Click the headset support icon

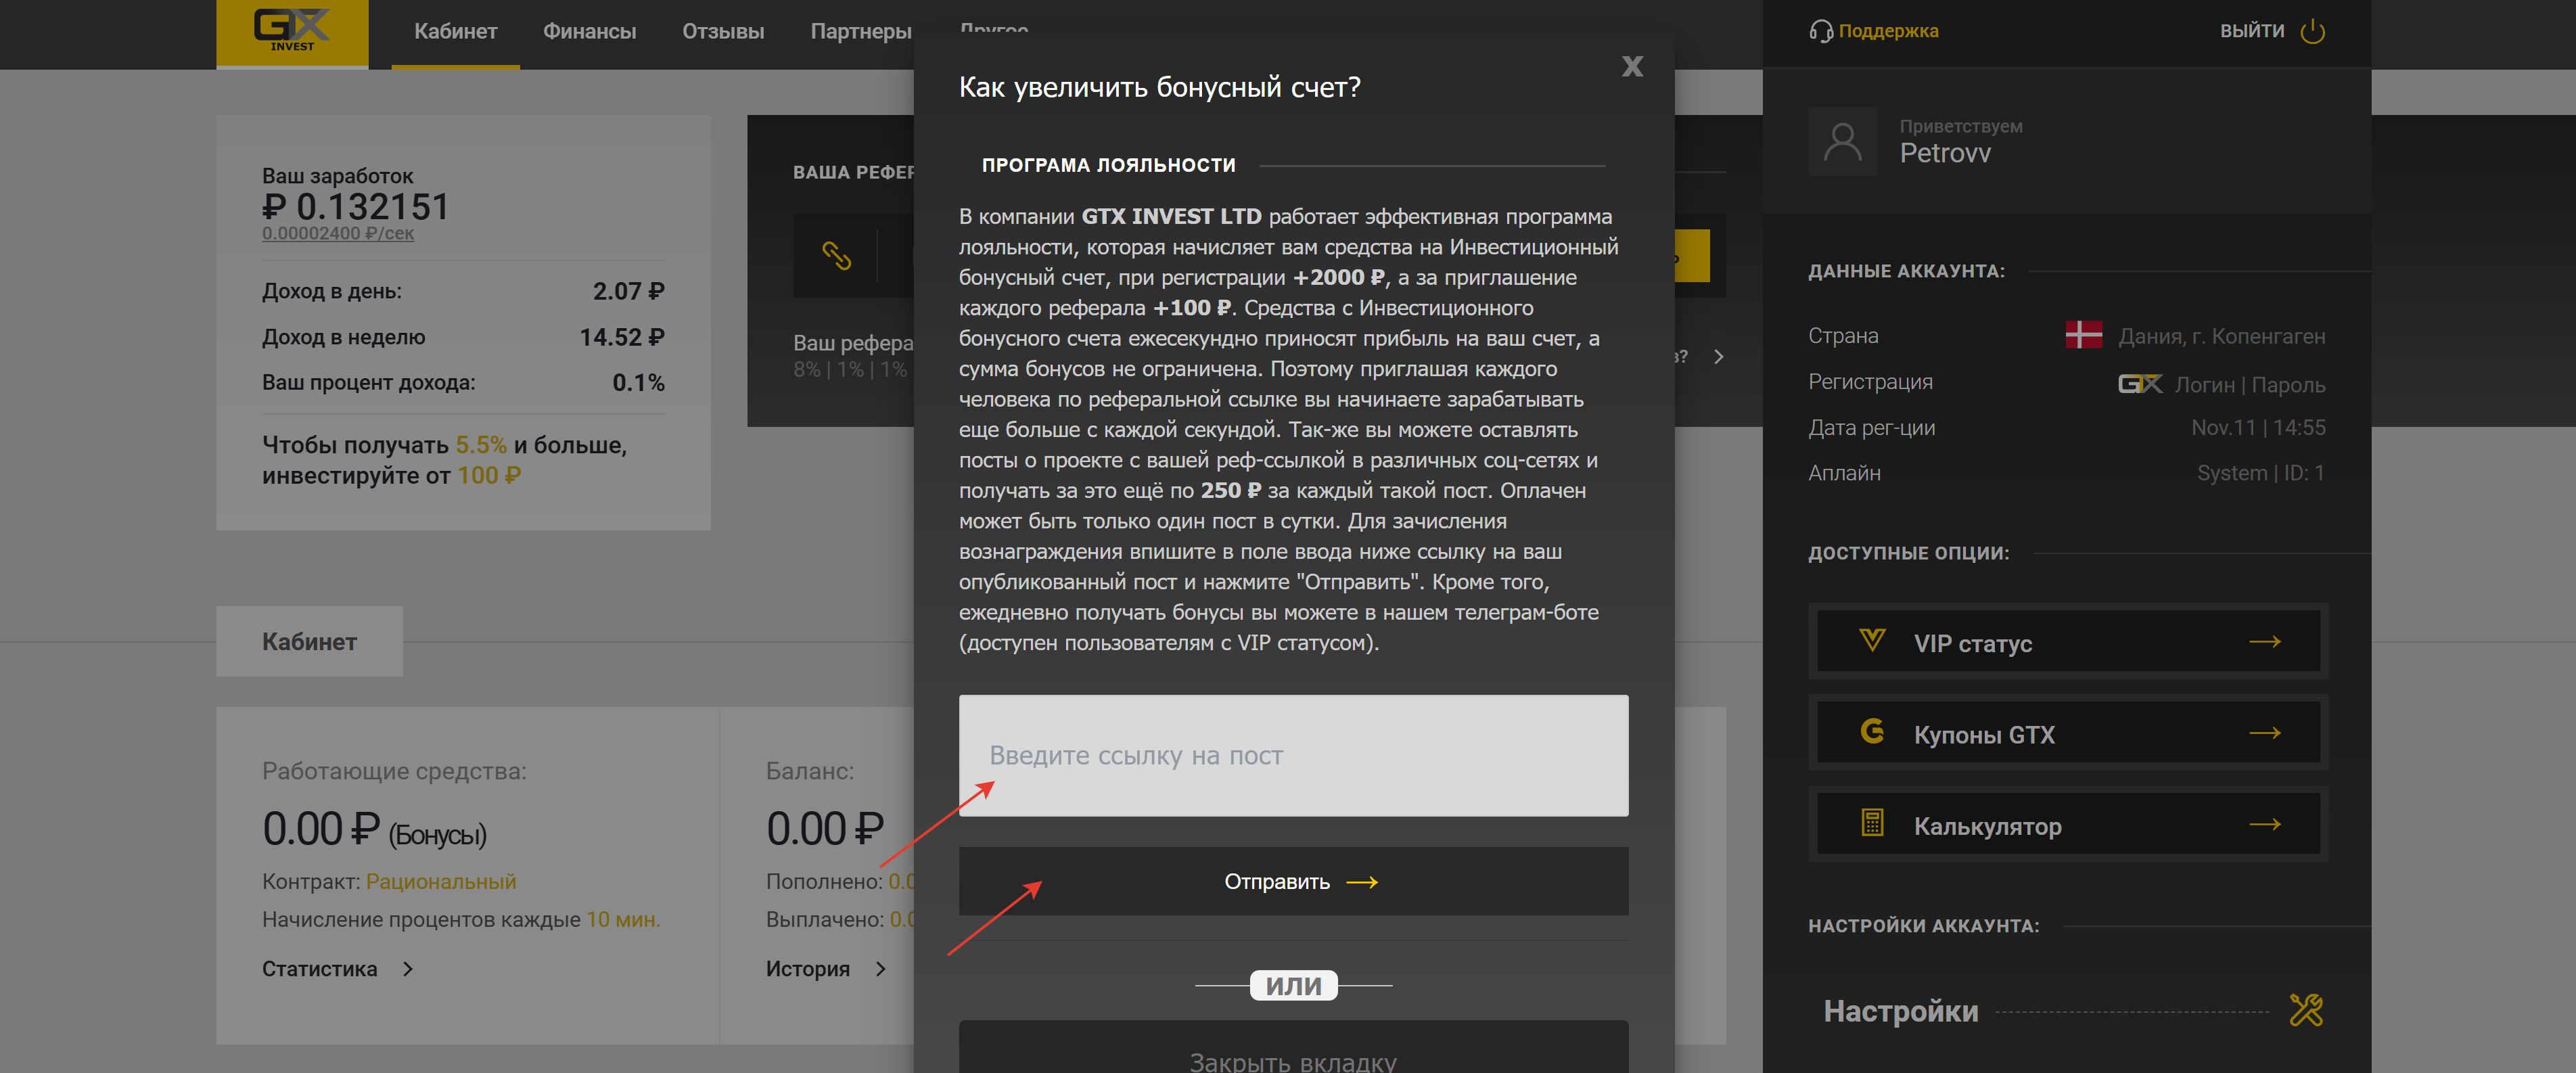click(1820, 31)
